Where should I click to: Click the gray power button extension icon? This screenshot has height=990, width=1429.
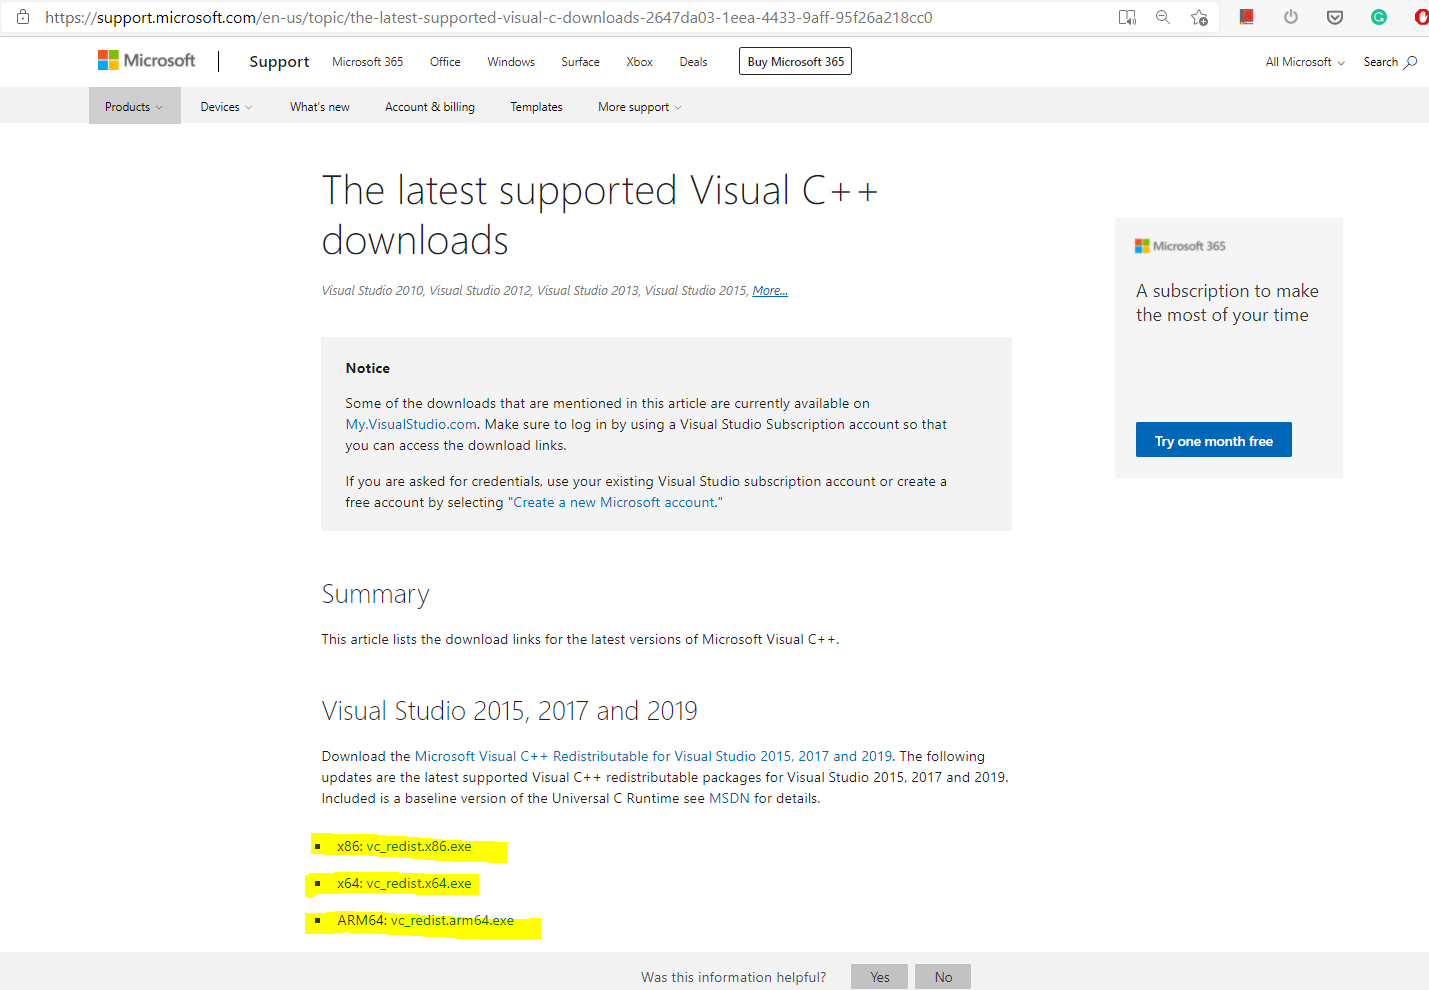[x=1291, y=17]
